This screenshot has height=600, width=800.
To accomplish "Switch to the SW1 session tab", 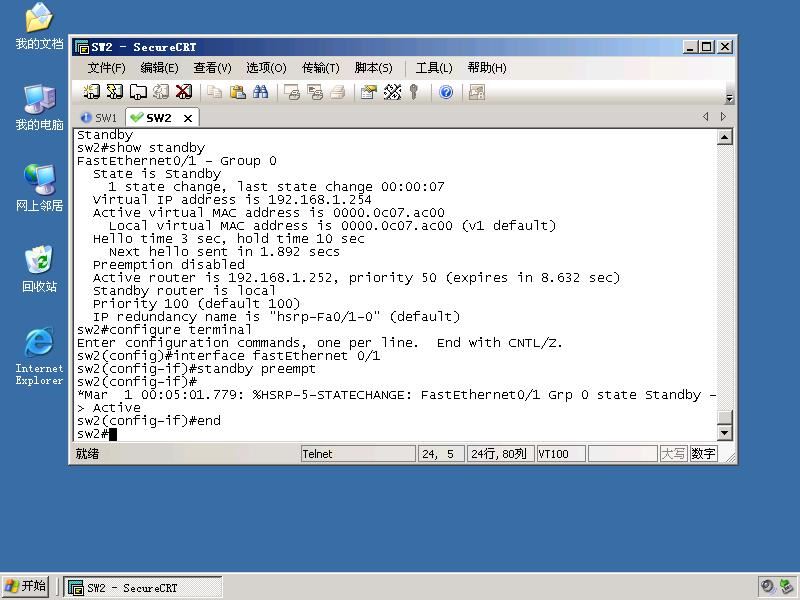I will (x=99, y=118).
